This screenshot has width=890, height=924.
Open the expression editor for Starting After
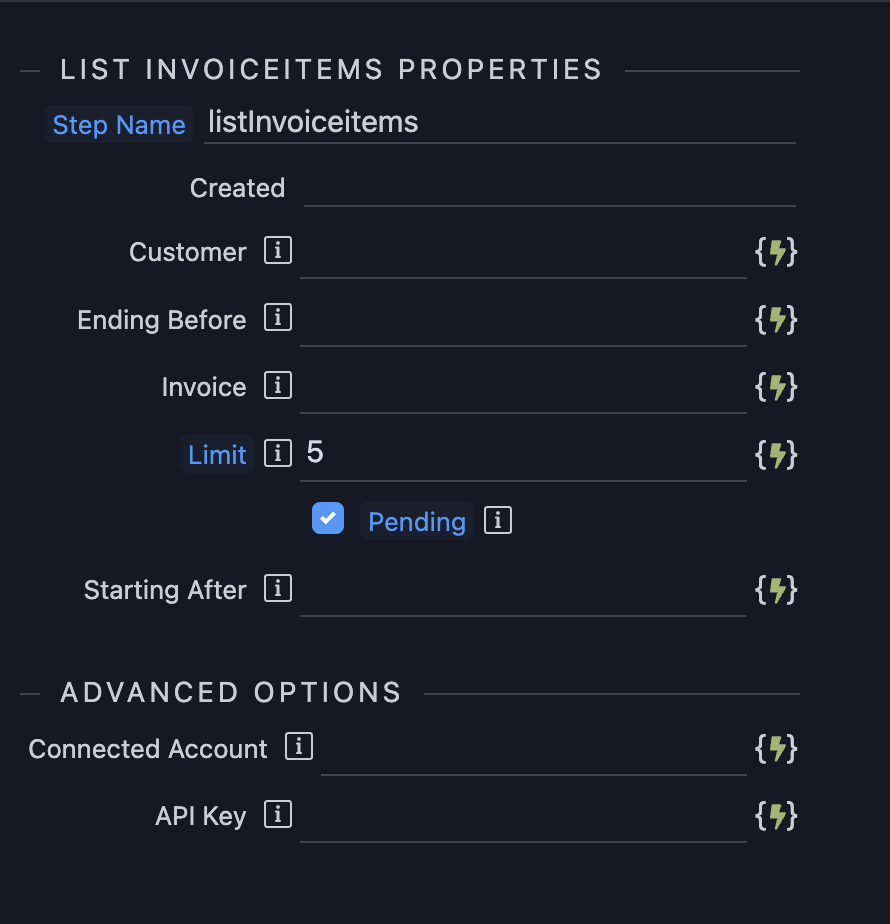coord(776,590)
